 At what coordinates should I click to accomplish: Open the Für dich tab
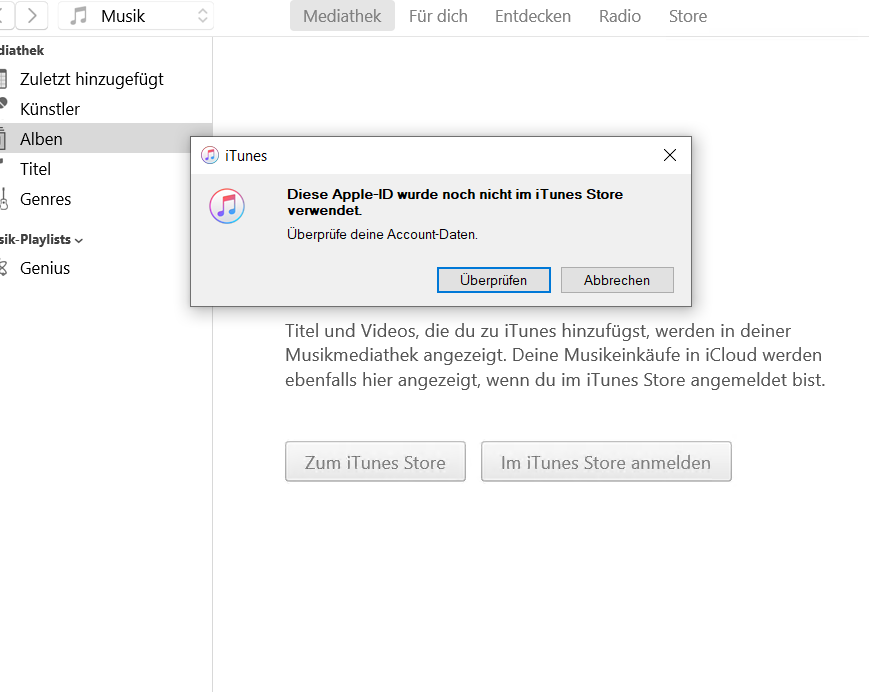coord(438,16)
